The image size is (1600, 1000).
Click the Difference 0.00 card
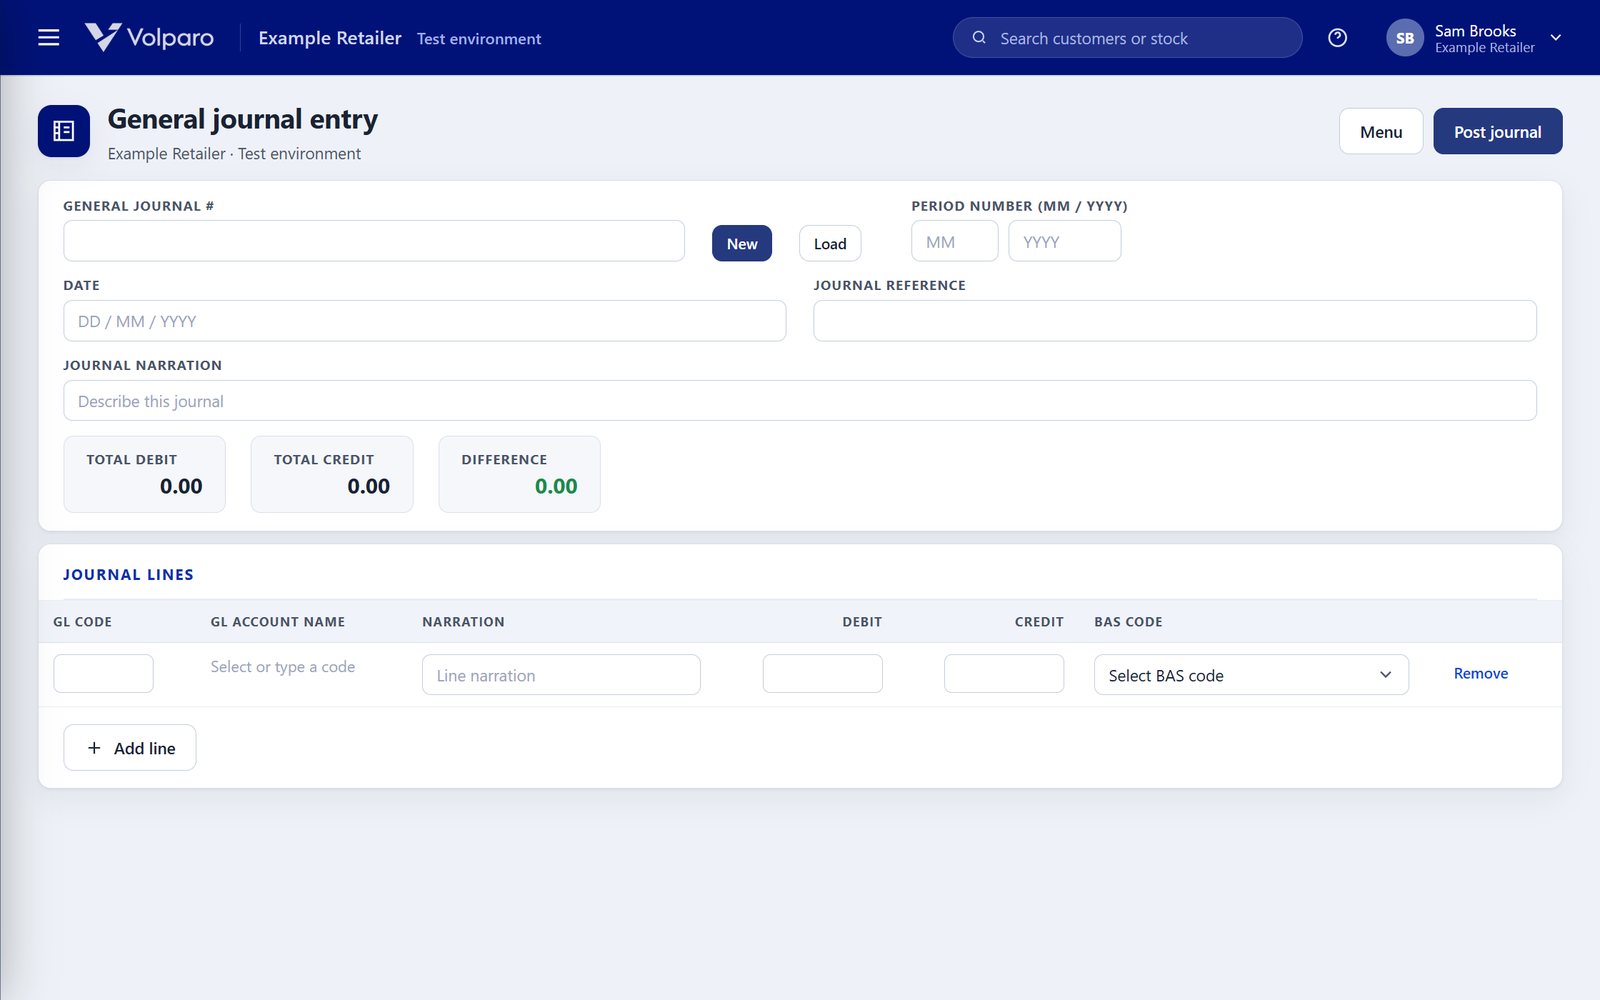[x=520, y=474]
